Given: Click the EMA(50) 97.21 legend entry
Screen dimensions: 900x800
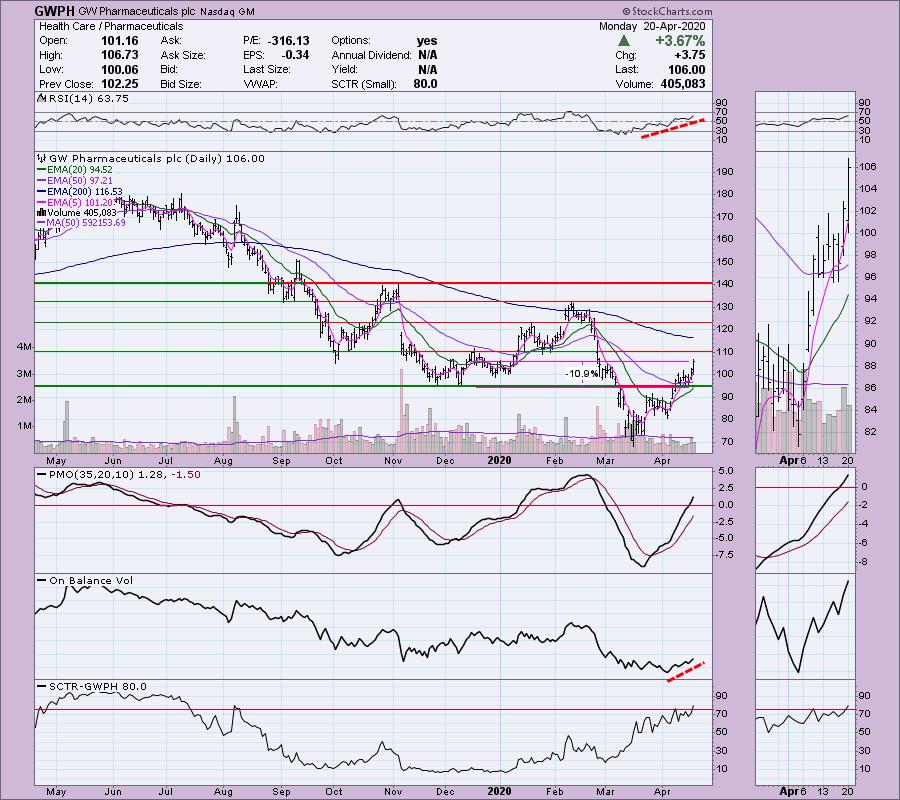Looking at the screenshot, I should [x=80, y=181].
